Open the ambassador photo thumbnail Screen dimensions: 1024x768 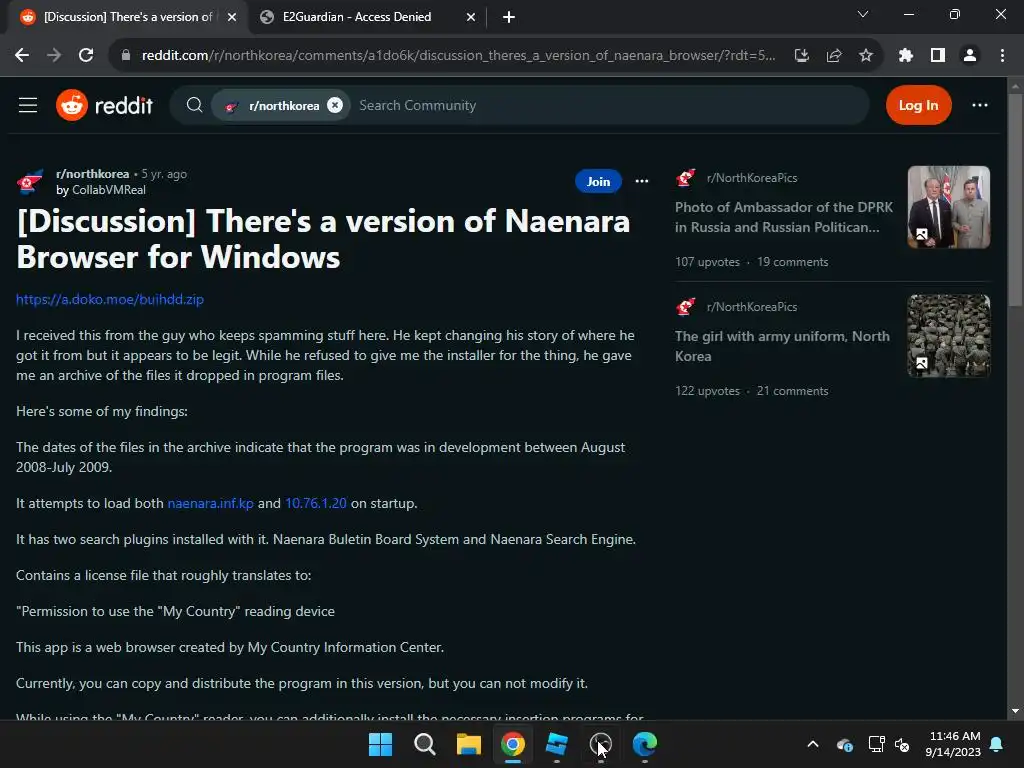click(949, 207)
